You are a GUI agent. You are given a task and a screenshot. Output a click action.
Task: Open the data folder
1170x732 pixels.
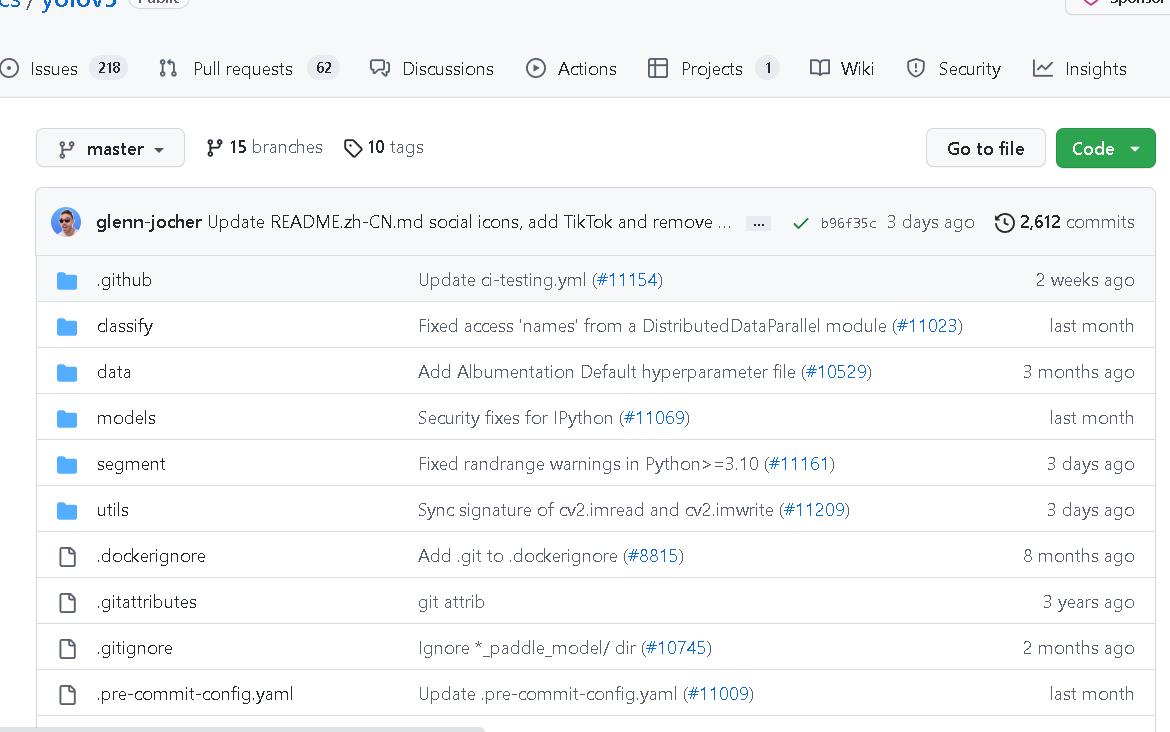(113, 372)
